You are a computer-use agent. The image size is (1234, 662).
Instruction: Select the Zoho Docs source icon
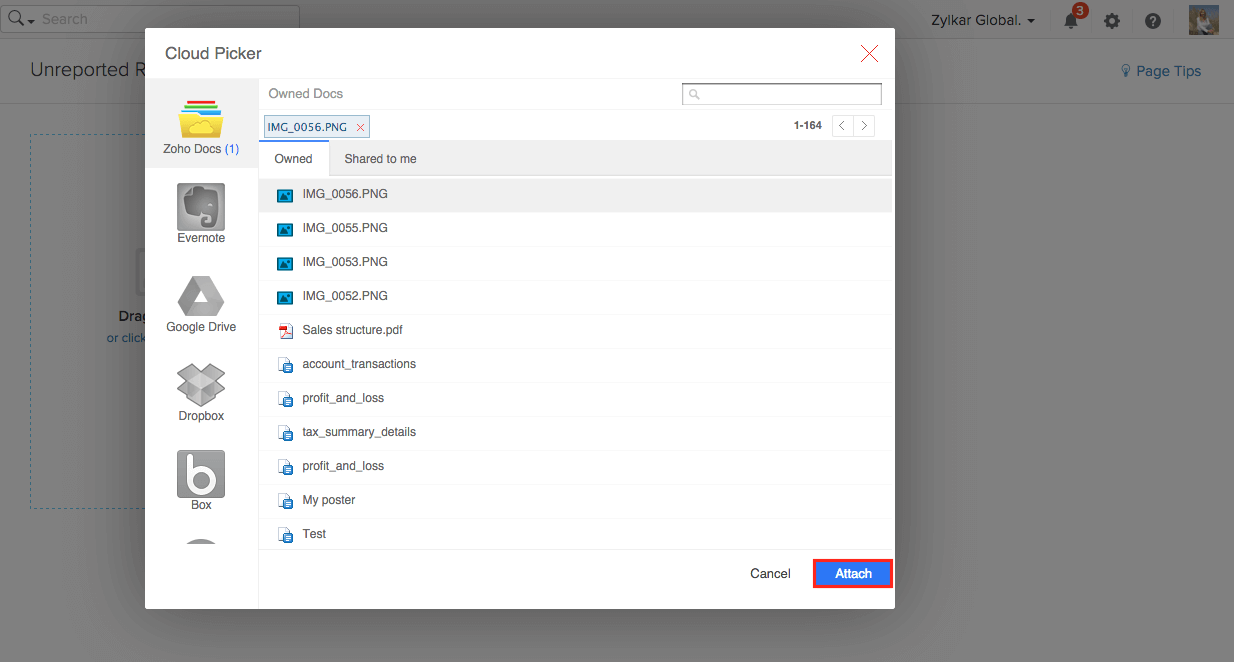200,117
